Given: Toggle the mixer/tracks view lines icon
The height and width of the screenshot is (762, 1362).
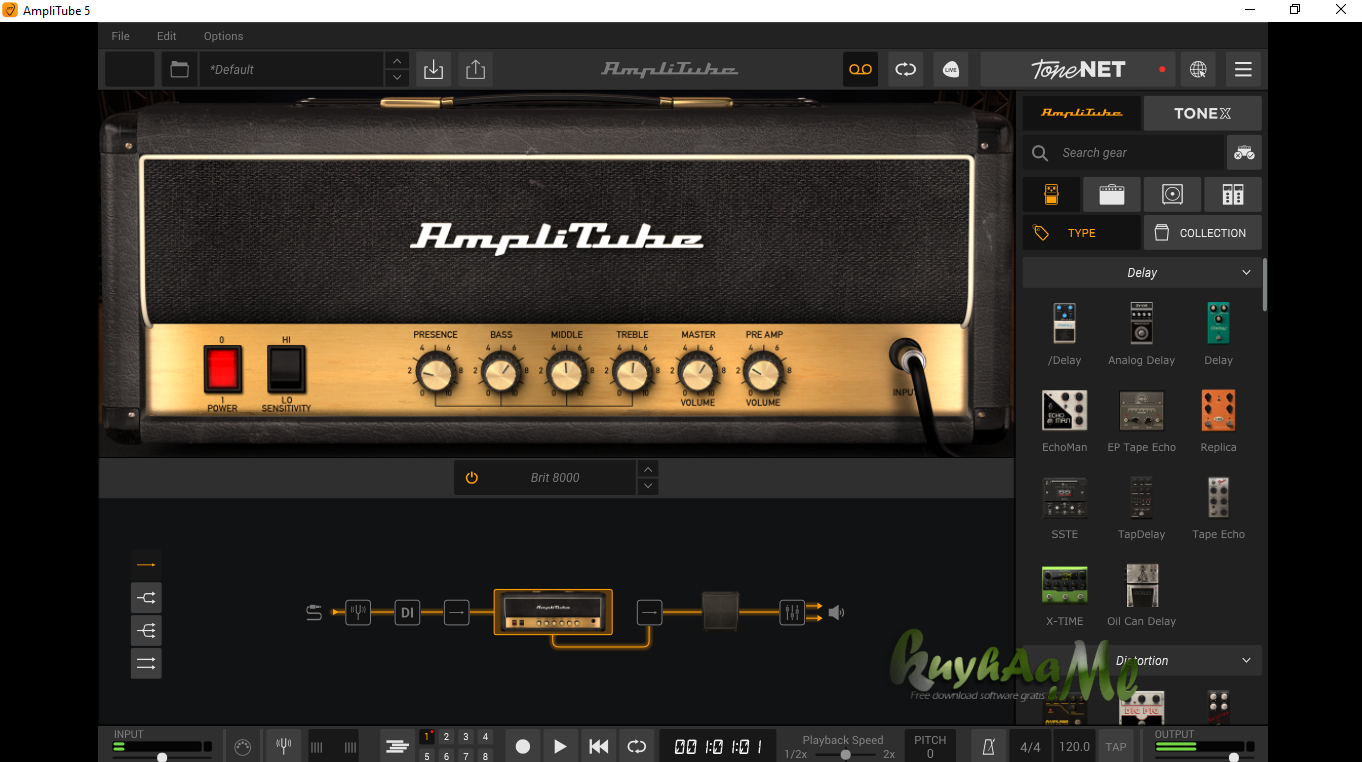Looking at the screenshot, I should (397, 746).
